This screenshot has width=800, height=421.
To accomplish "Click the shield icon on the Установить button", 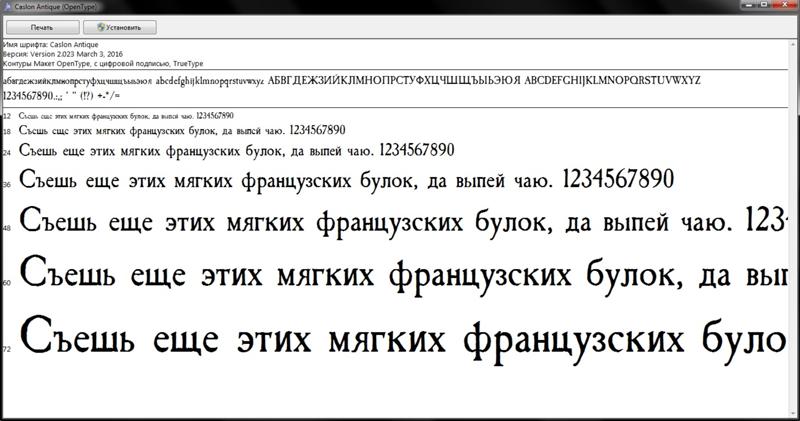I will (x=101, y=27).
